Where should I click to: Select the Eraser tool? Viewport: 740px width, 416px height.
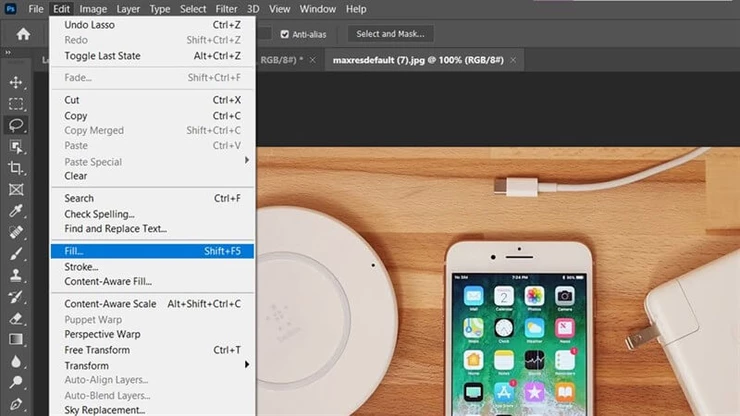click(x=16, y=319)
